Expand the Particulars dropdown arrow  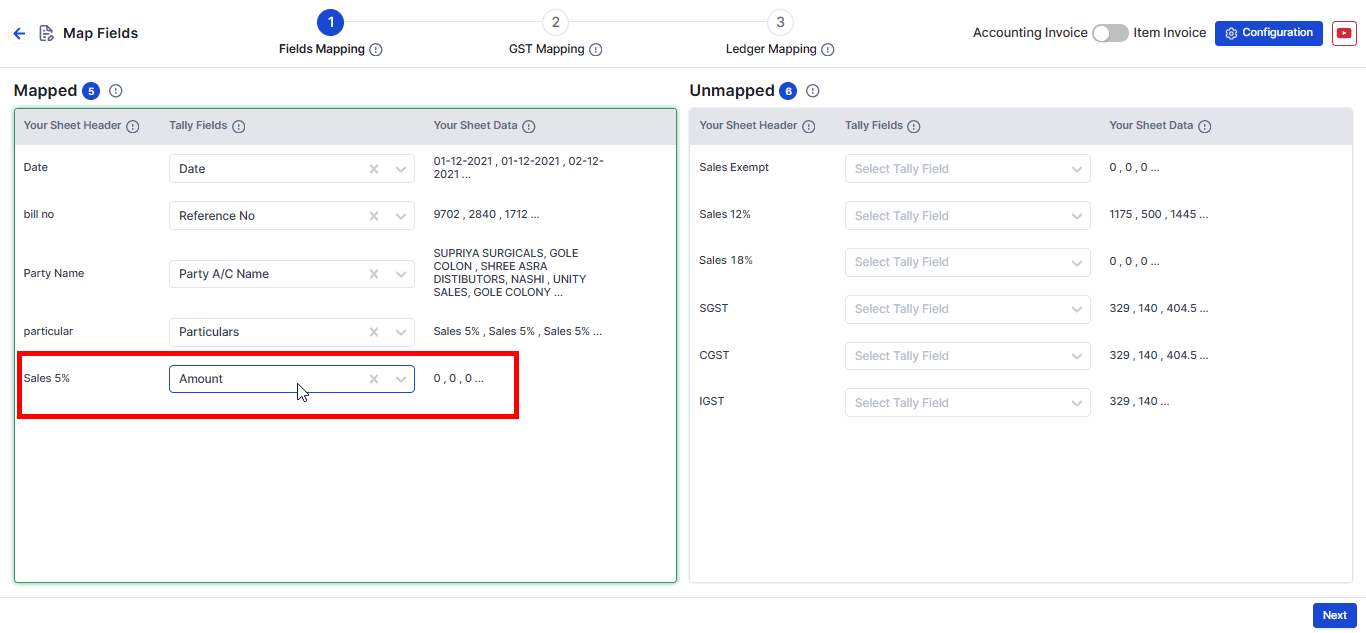(401, 332)
